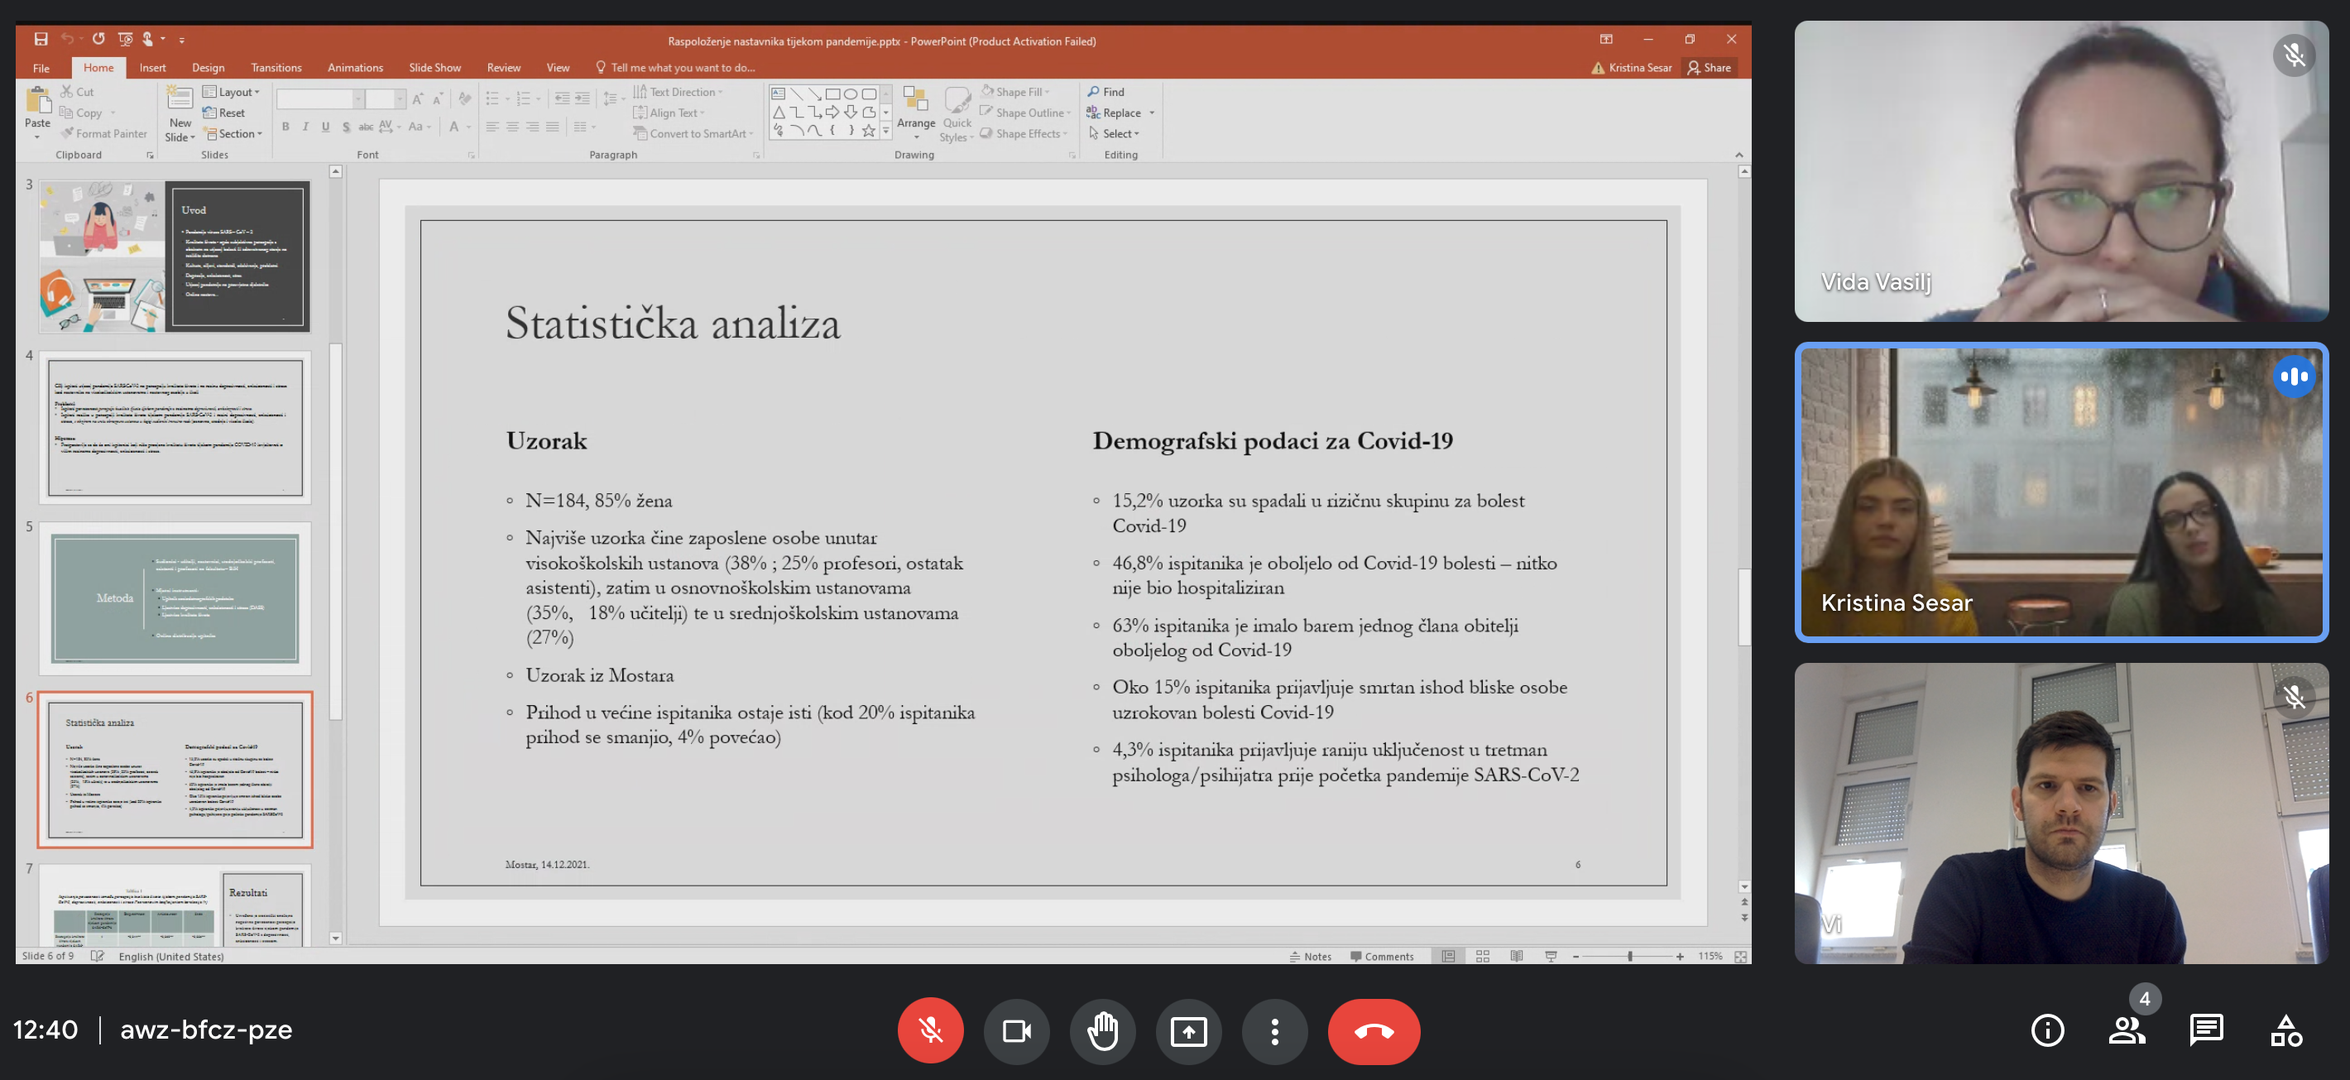
Task: Expand the Select dropdown in the Editing group
Action: coord(1119,134)
